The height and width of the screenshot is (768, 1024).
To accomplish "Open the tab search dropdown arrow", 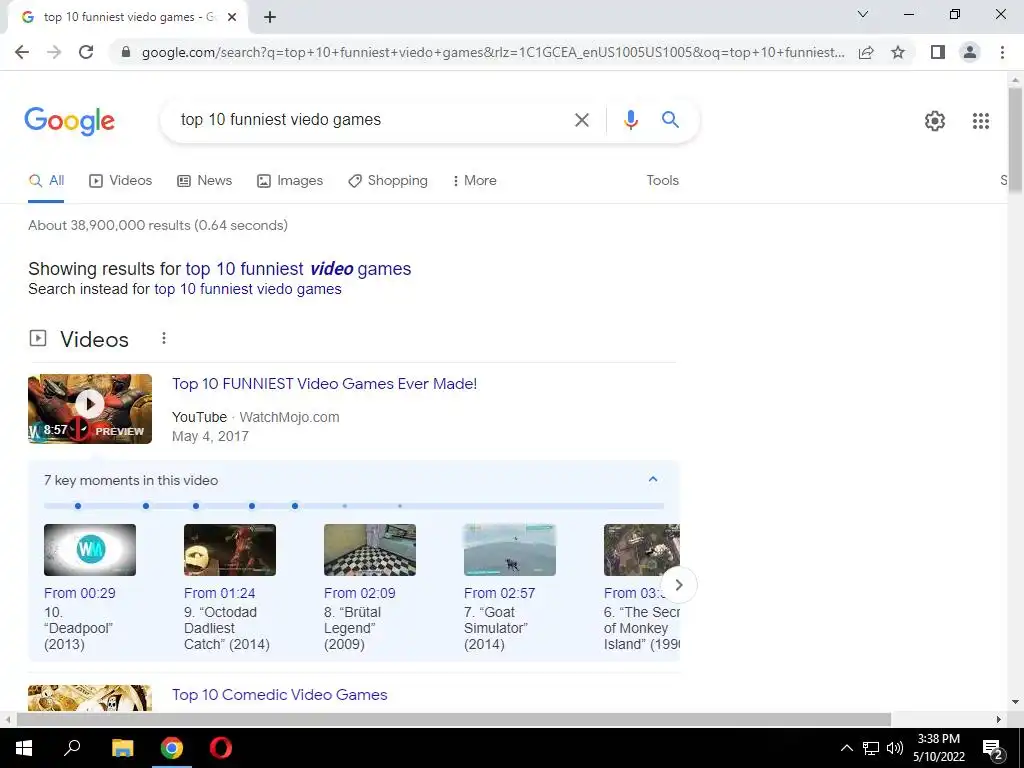I will click(x=863, y=14).
